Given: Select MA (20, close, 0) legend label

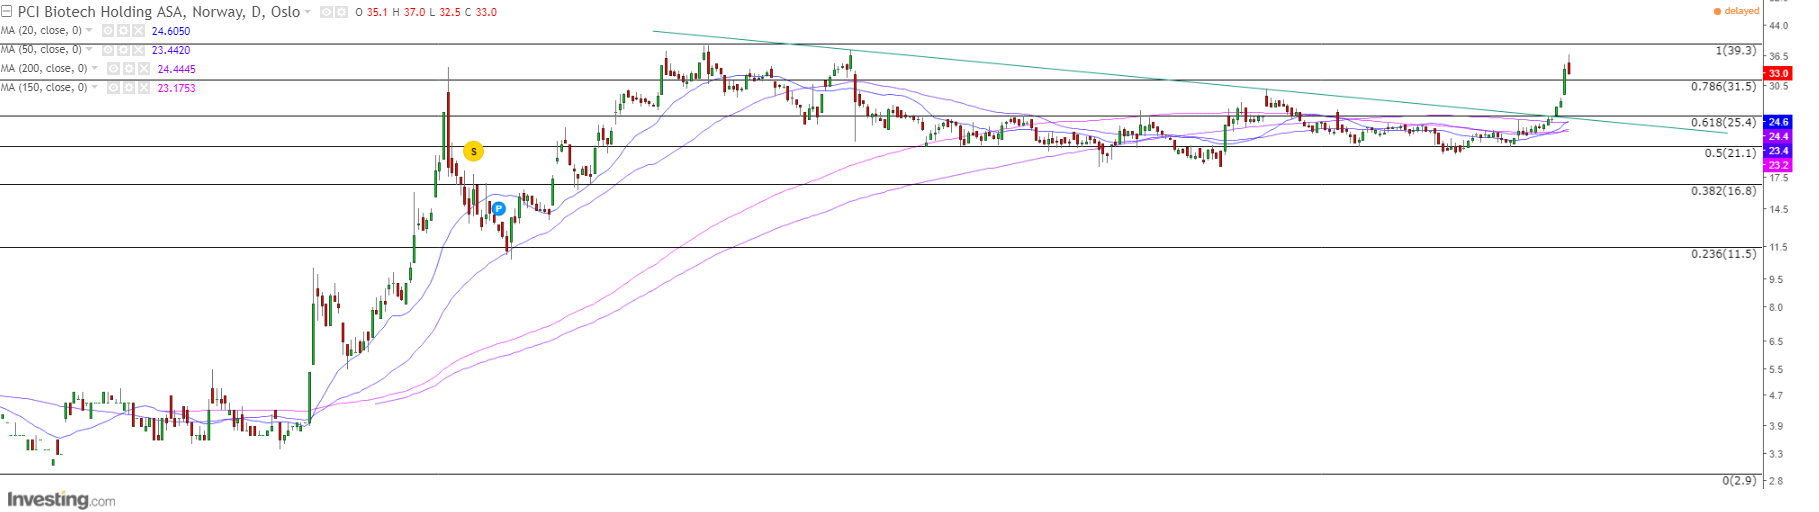Looking at the screenshot, I should (41, 30).
